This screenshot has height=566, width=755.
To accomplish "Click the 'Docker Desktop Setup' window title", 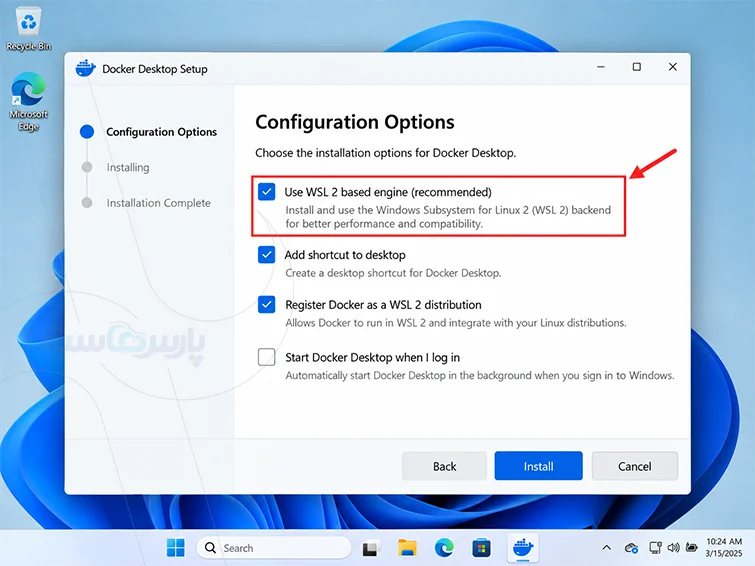I will 155,69.
